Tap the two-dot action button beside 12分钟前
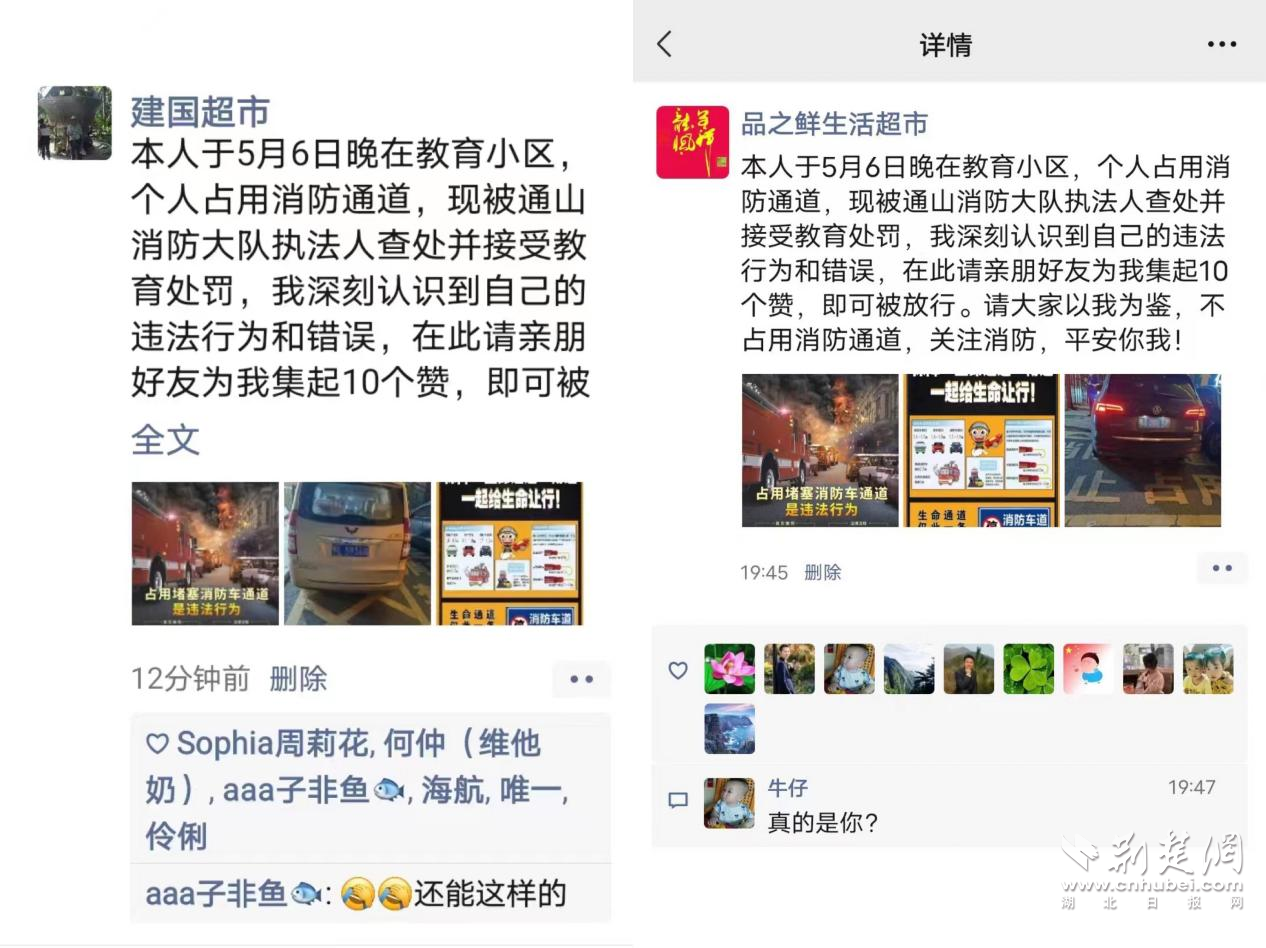The width and height of the screenshot is (1266, 948). [x=581, y=679]
